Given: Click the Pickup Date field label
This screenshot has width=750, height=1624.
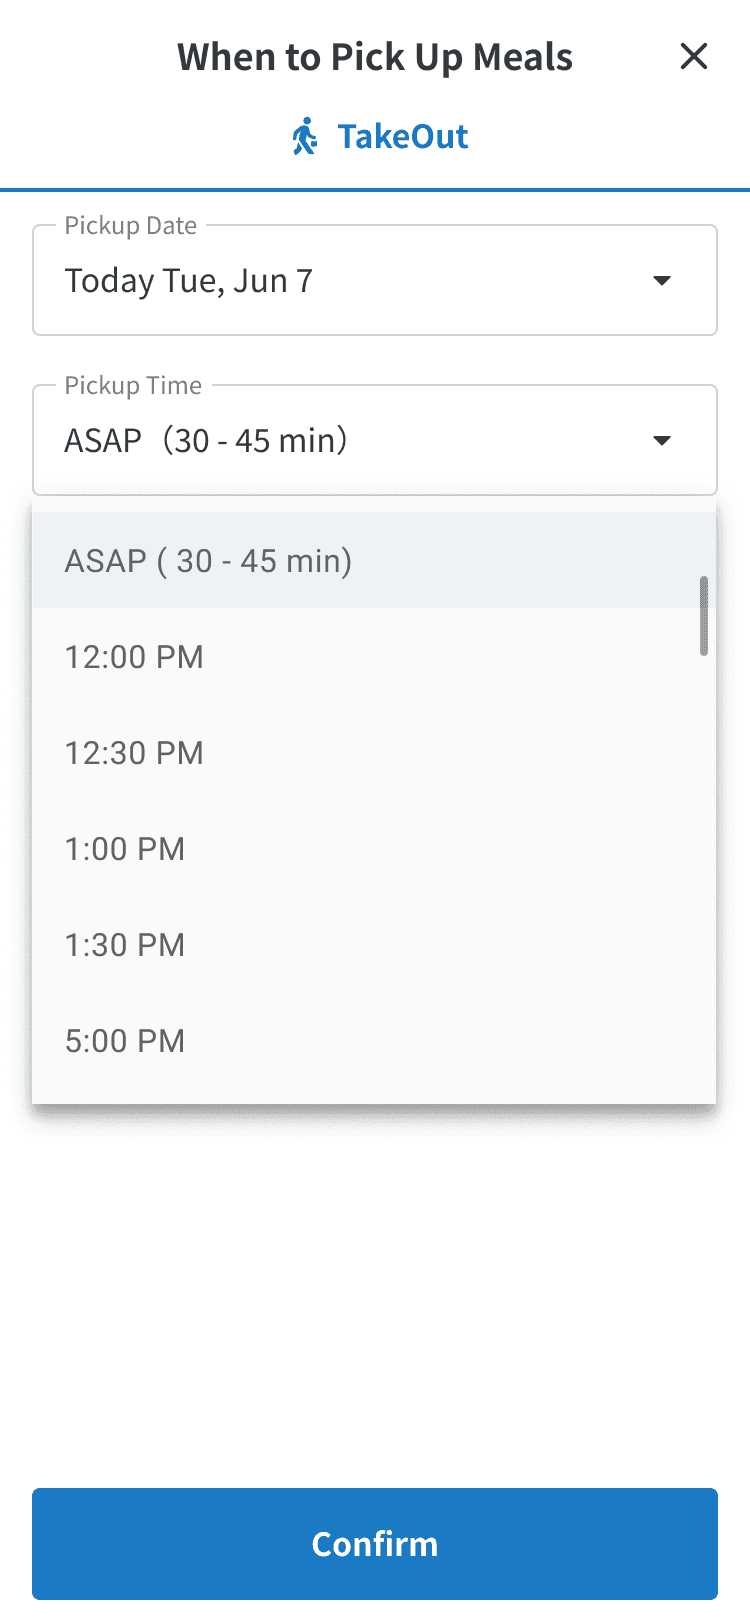Looking at the screenshot, I should [x=131, y=225].
